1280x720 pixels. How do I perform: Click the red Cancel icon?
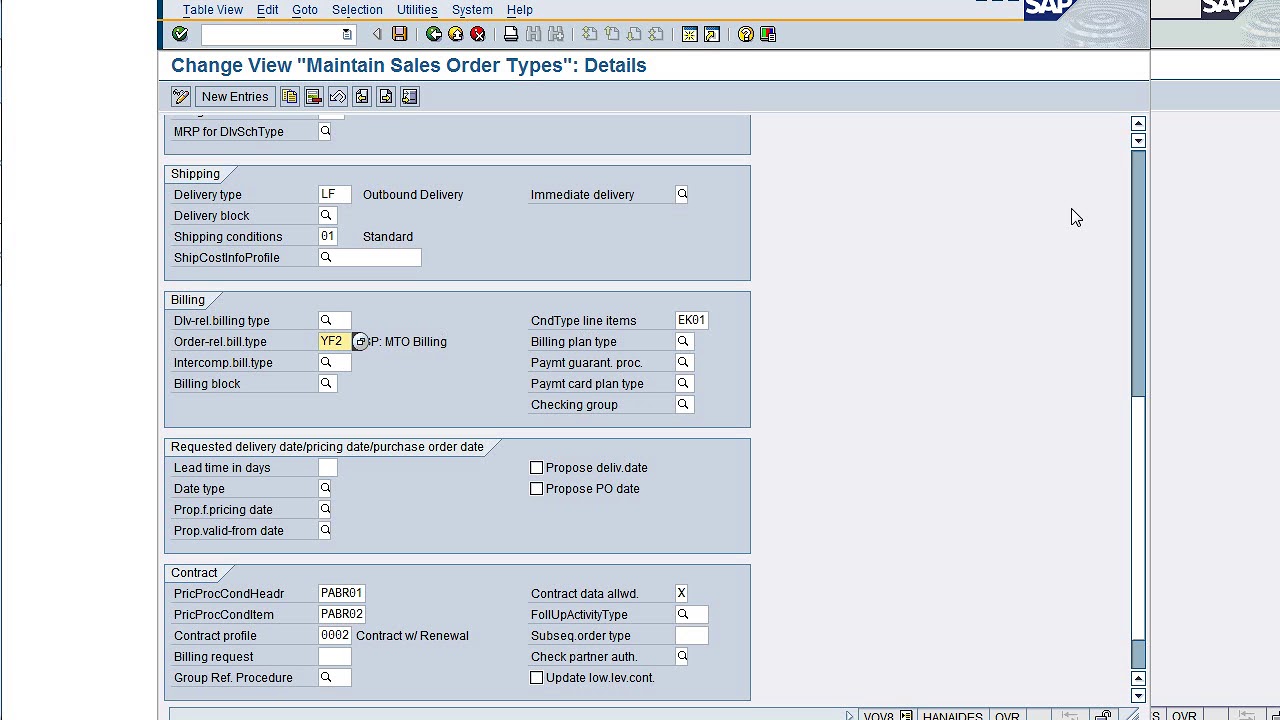(478, 34)
